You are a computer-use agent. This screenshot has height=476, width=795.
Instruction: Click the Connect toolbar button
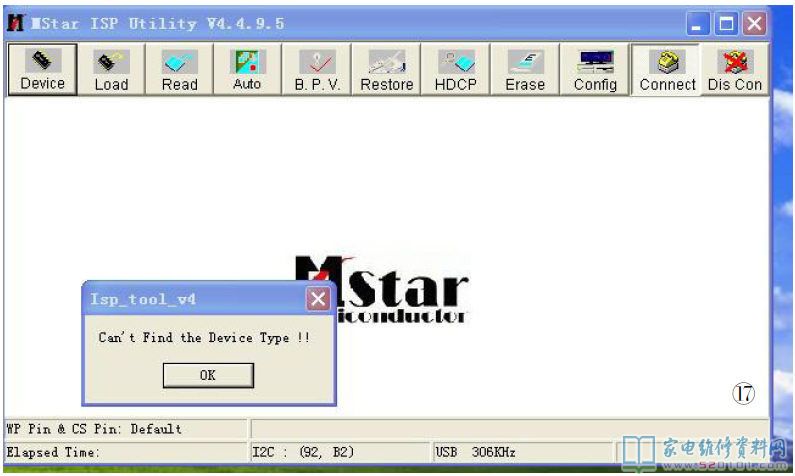pyautogui.click(x=667, y=71)
